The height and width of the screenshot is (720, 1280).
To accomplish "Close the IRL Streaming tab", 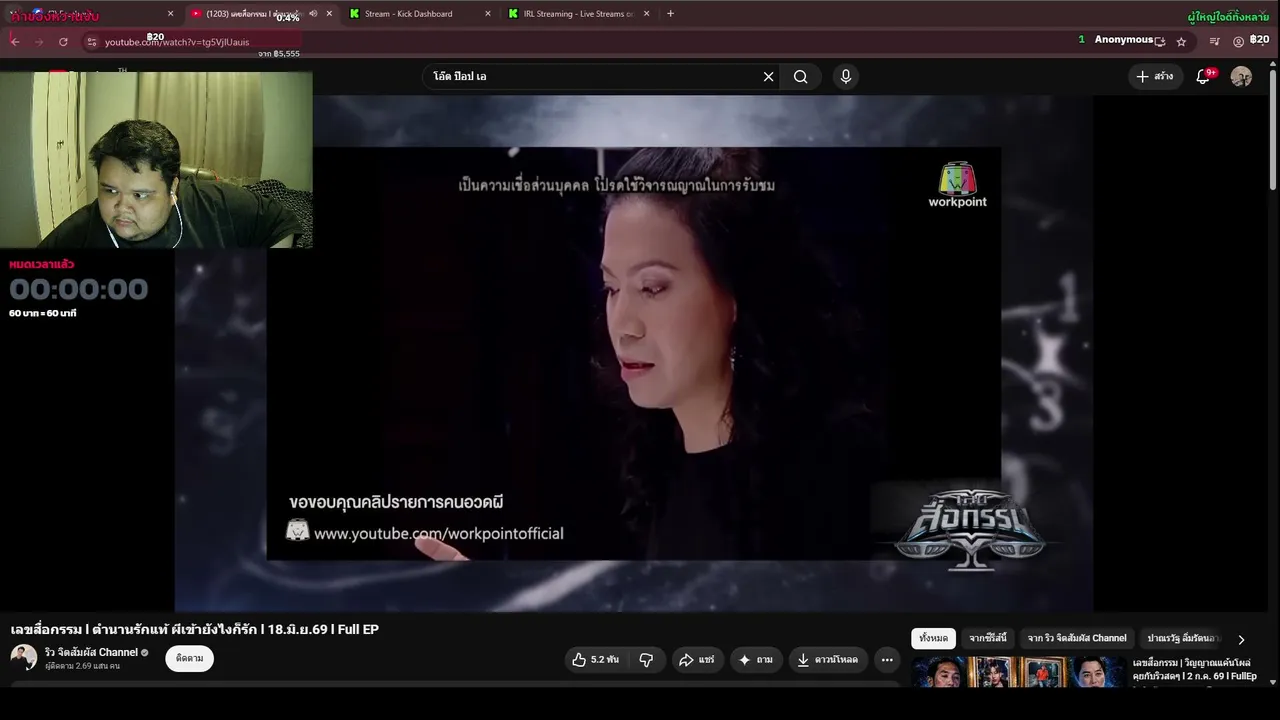I will (x=647, y=14).
